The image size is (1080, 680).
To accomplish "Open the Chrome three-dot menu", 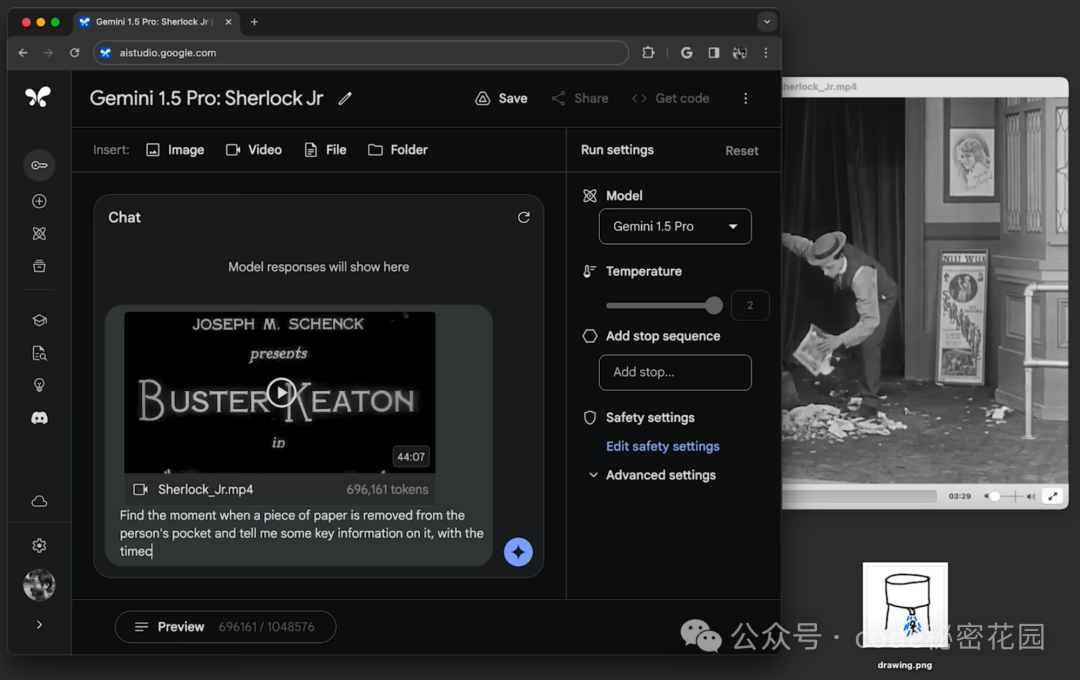I will click(765, 52).
